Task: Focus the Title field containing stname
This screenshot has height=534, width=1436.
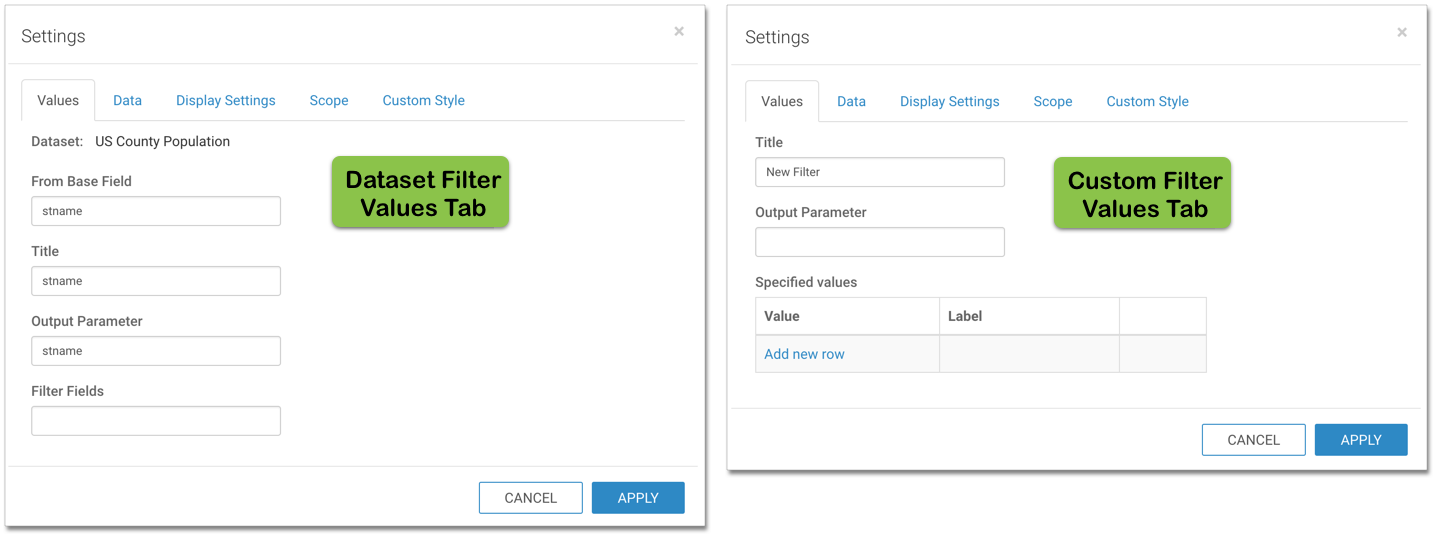Action: point(156,281)
